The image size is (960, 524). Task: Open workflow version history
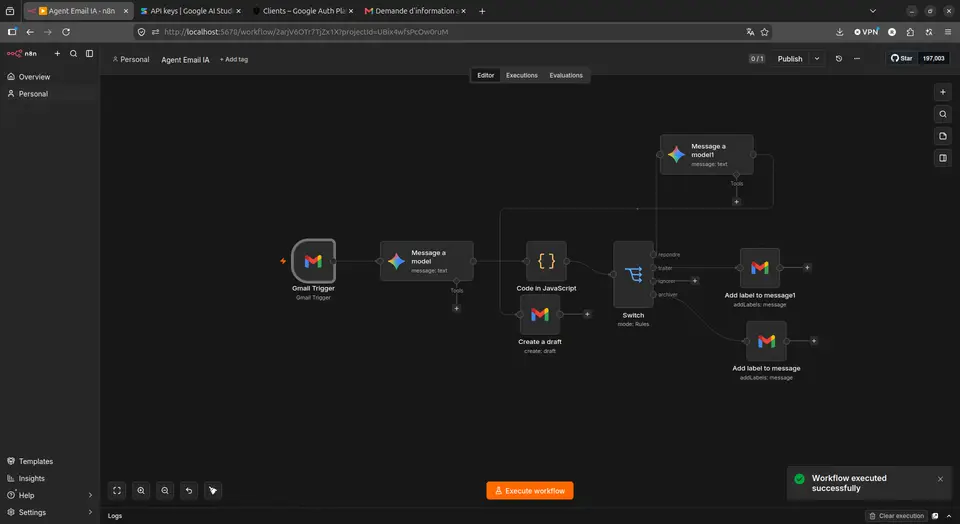839,59
